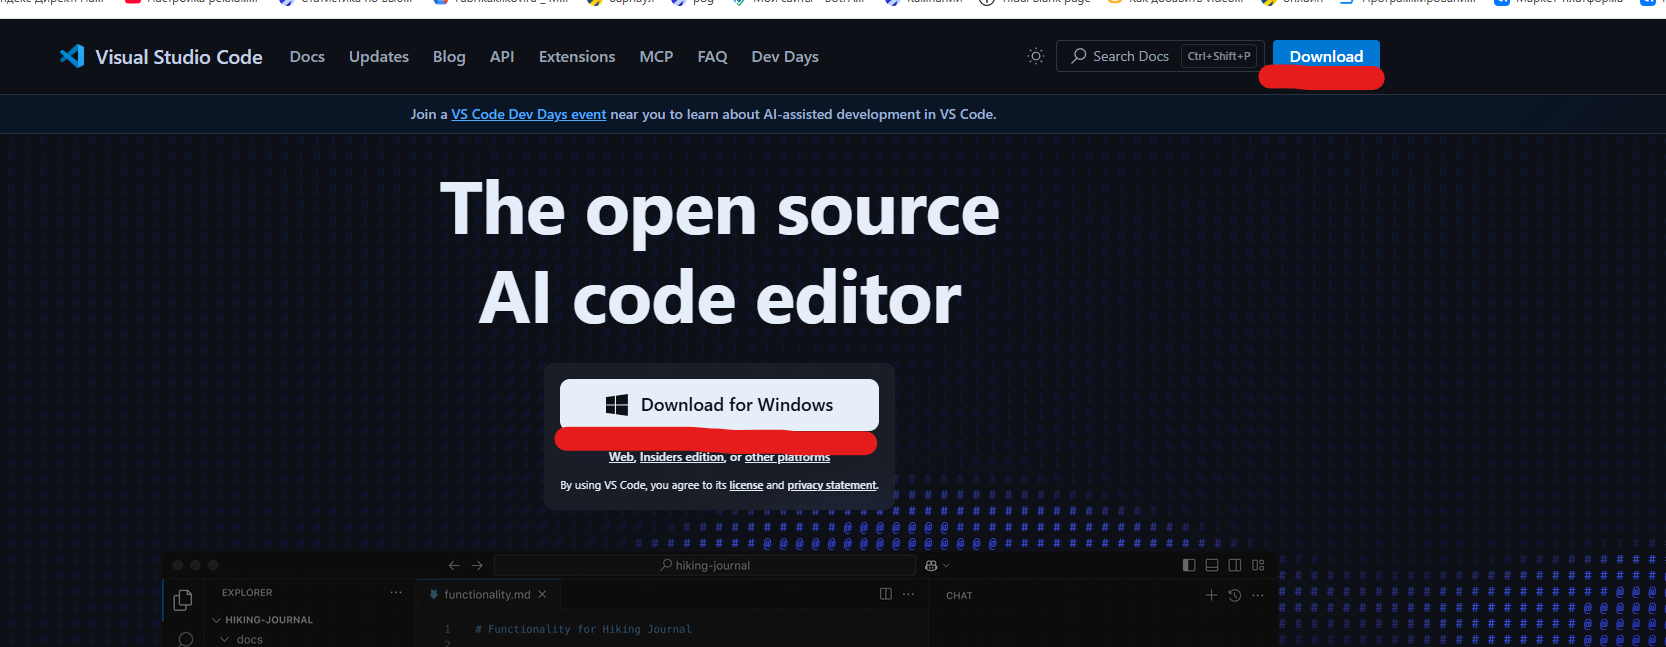1666x647 pixels.
Task: Open the Extensions menu item
Action: 577,57
